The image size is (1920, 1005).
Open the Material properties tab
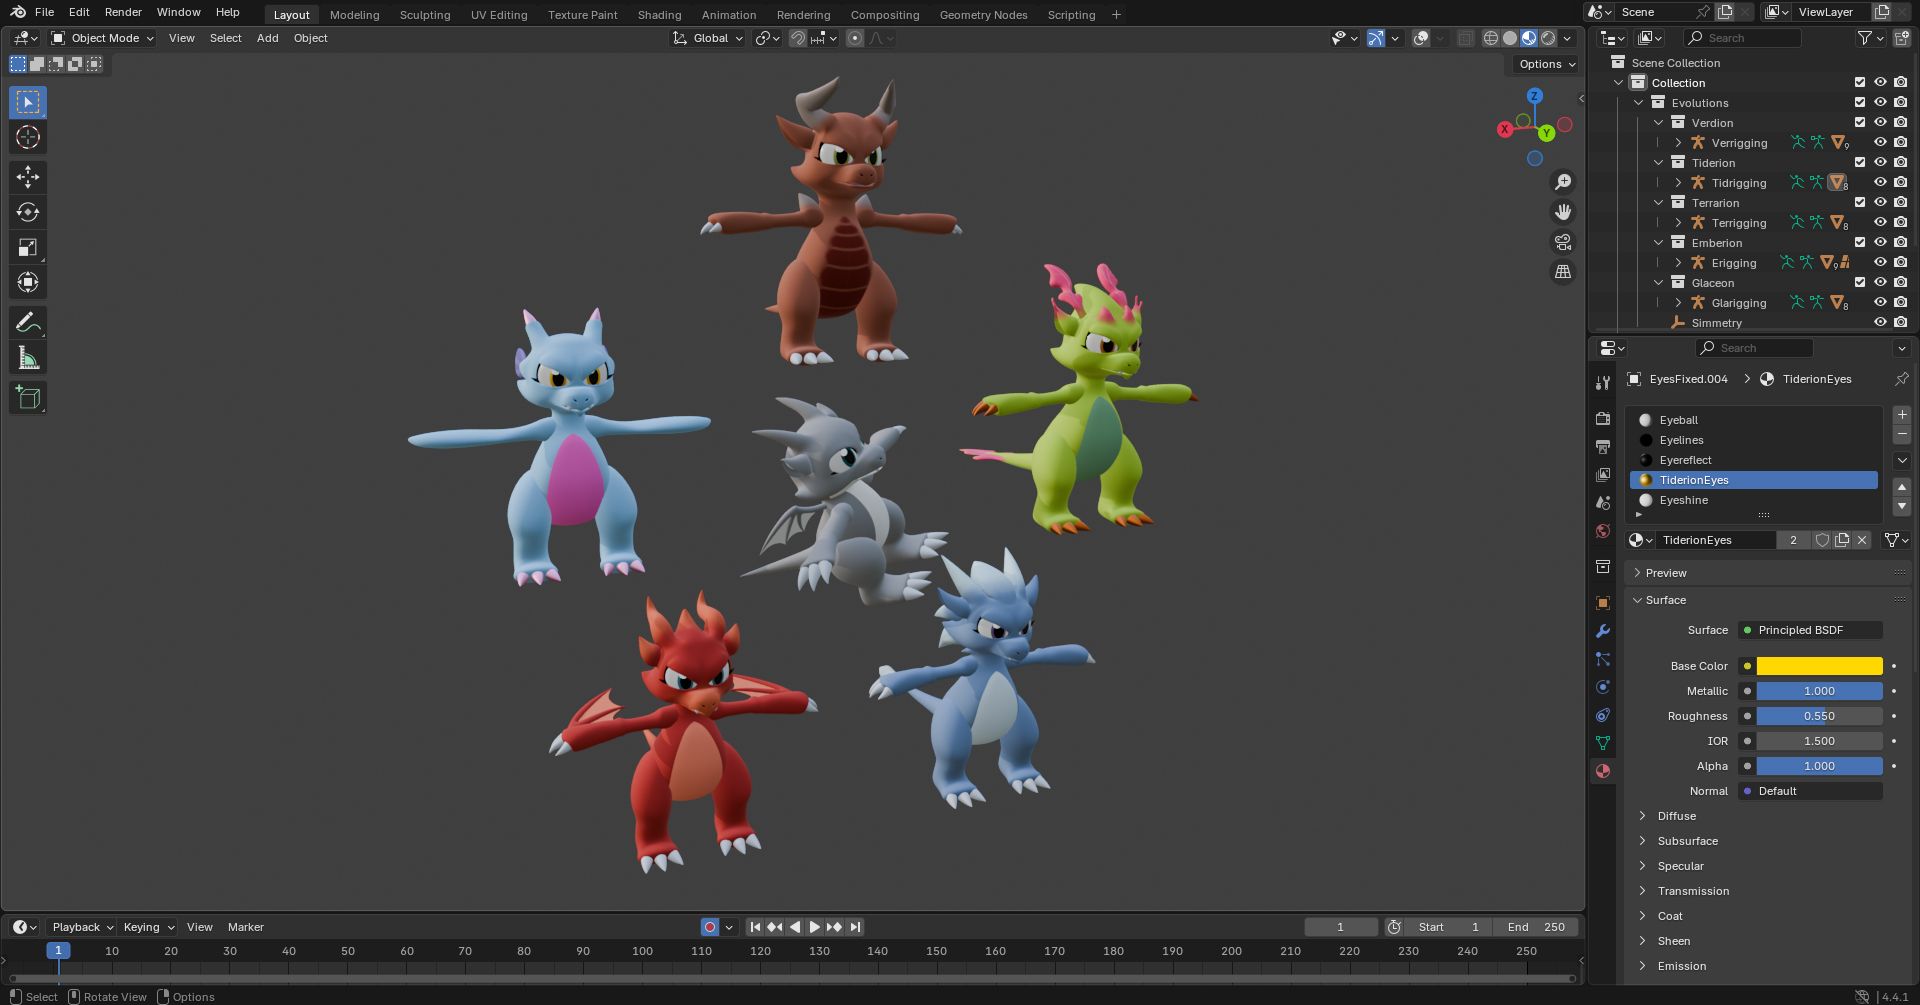1603,771
